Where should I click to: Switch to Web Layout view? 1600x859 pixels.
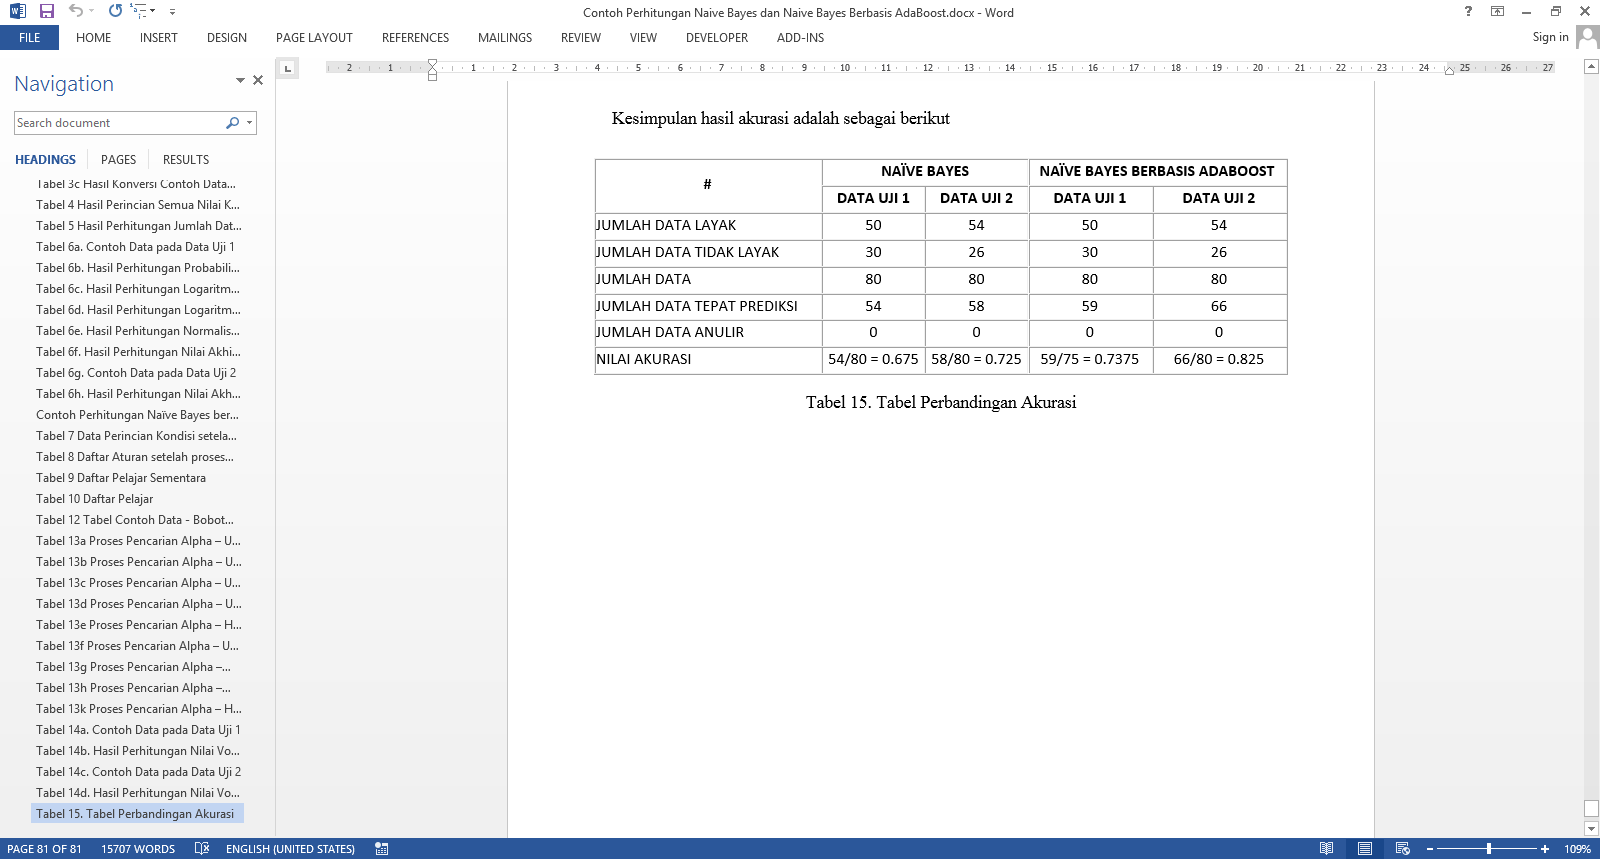[x=1402, y=848]
